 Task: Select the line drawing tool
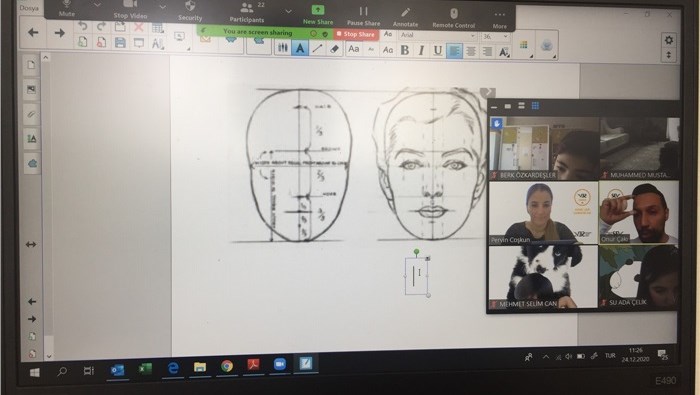tap(317, 49)
